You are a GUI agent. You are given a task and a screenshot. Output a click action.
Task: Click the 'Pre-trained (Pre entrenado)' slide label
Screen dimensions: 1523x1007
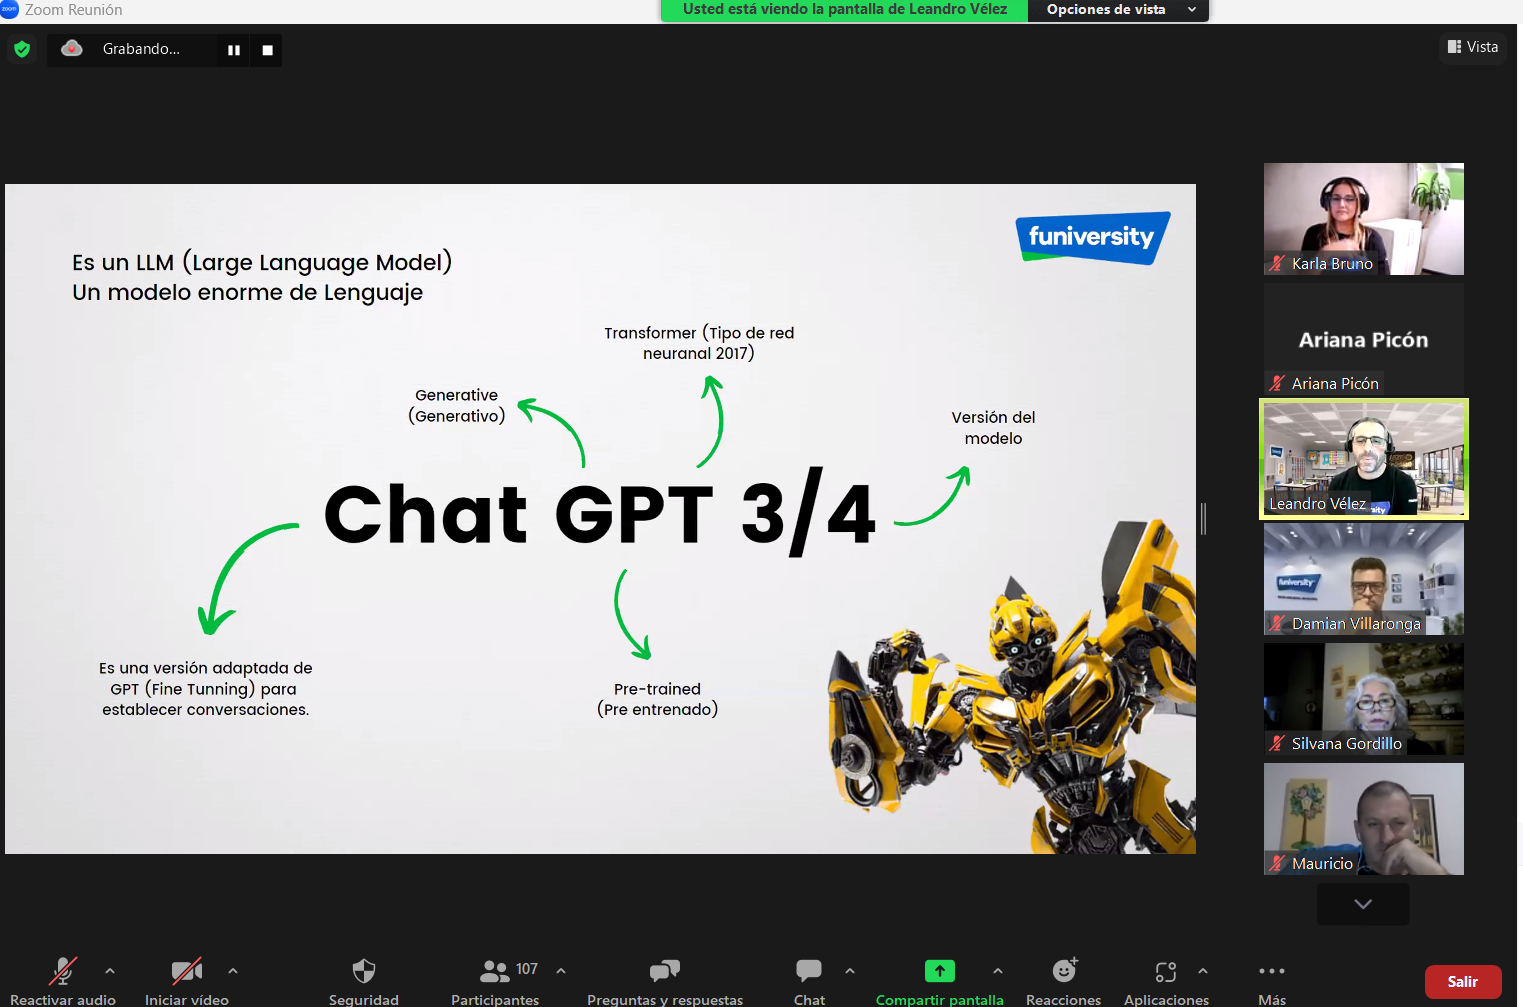[658, 699]
